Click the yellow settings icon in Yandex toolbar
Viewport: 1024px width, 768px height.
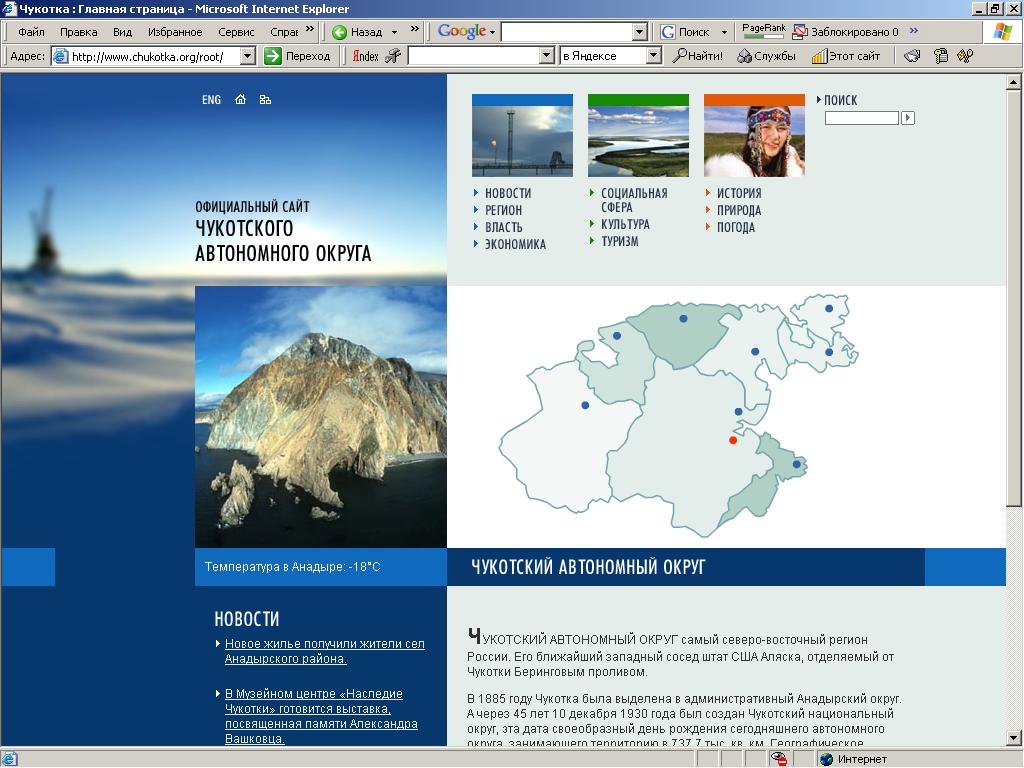[x=940, y=56]
